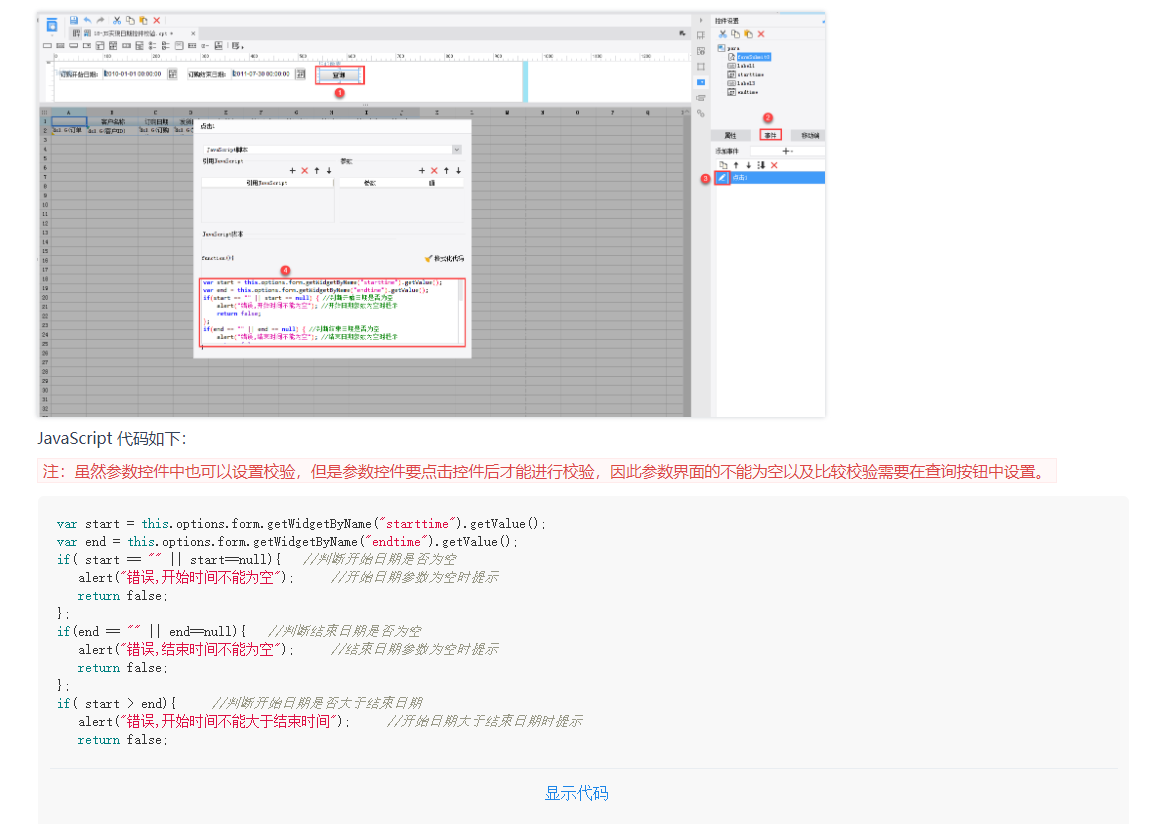Select the para root node in widget tree
Image resolution: width=1151 pixels, height=824 pixels.
[x=729, y=48]
